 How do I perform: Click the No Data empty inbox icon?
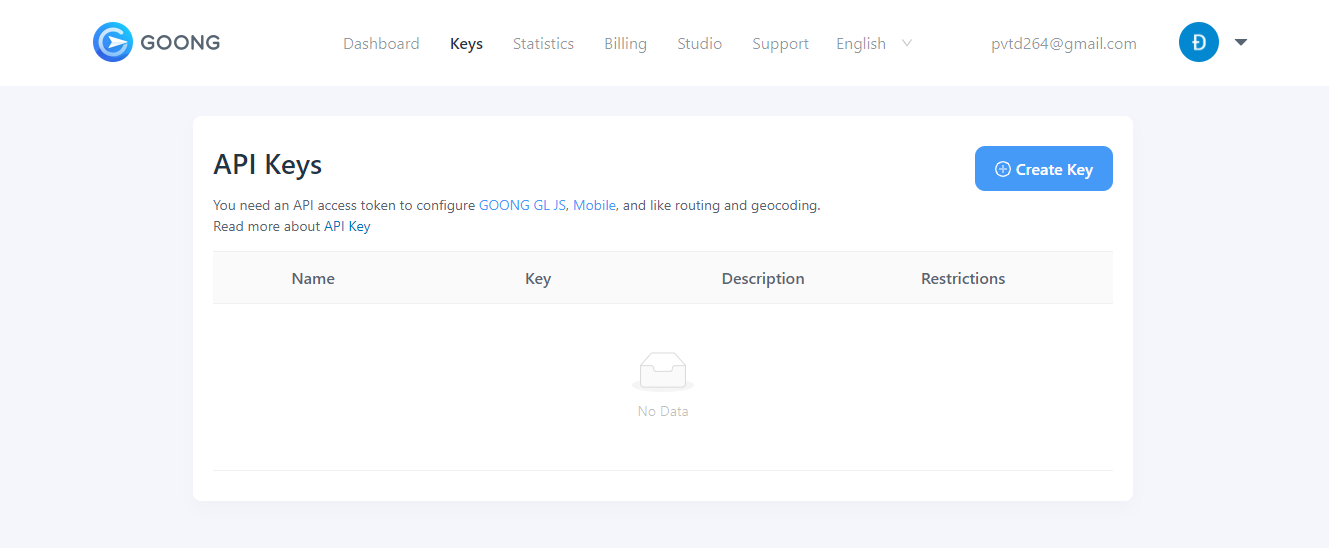tap(662, 371)
